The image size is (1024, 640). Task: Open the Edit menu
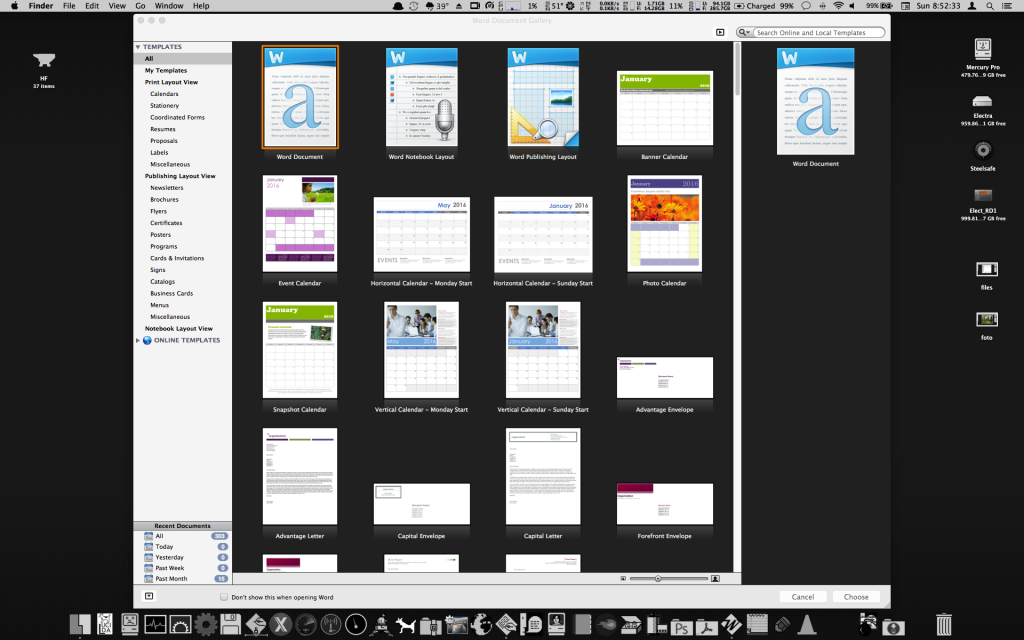pos(92,6)
